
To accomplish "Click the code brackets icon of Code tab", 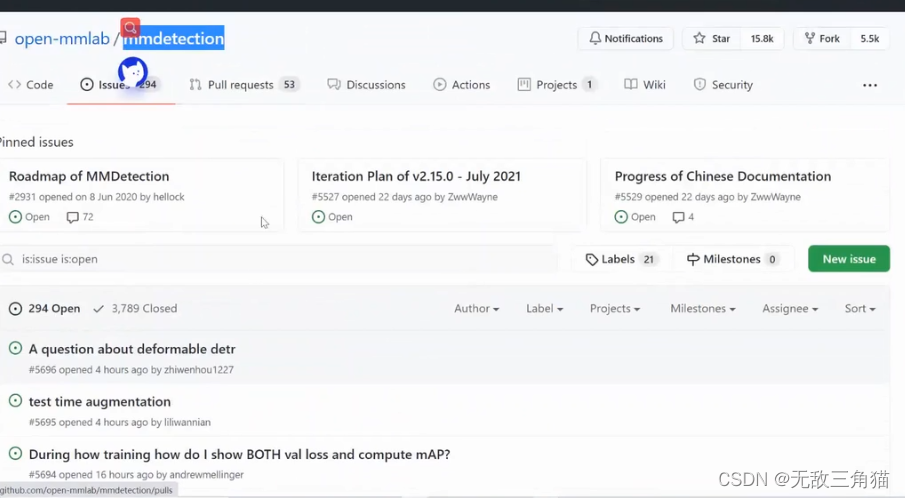I will [14, 85].
